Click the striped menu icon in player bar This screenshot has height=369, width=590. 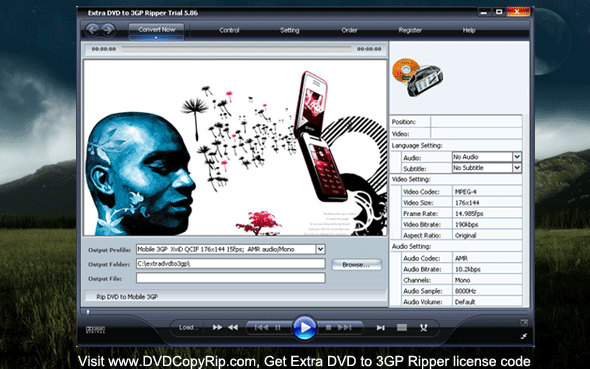click(x=402, y=328)
